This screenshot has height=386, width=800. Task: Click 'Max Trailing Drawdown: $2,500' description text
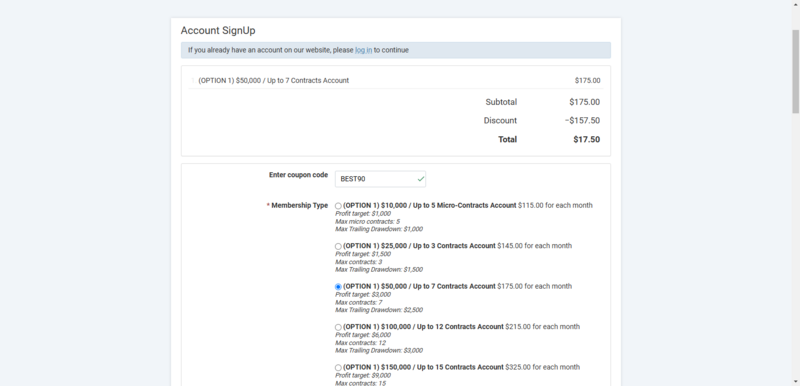tap(379, 310)
